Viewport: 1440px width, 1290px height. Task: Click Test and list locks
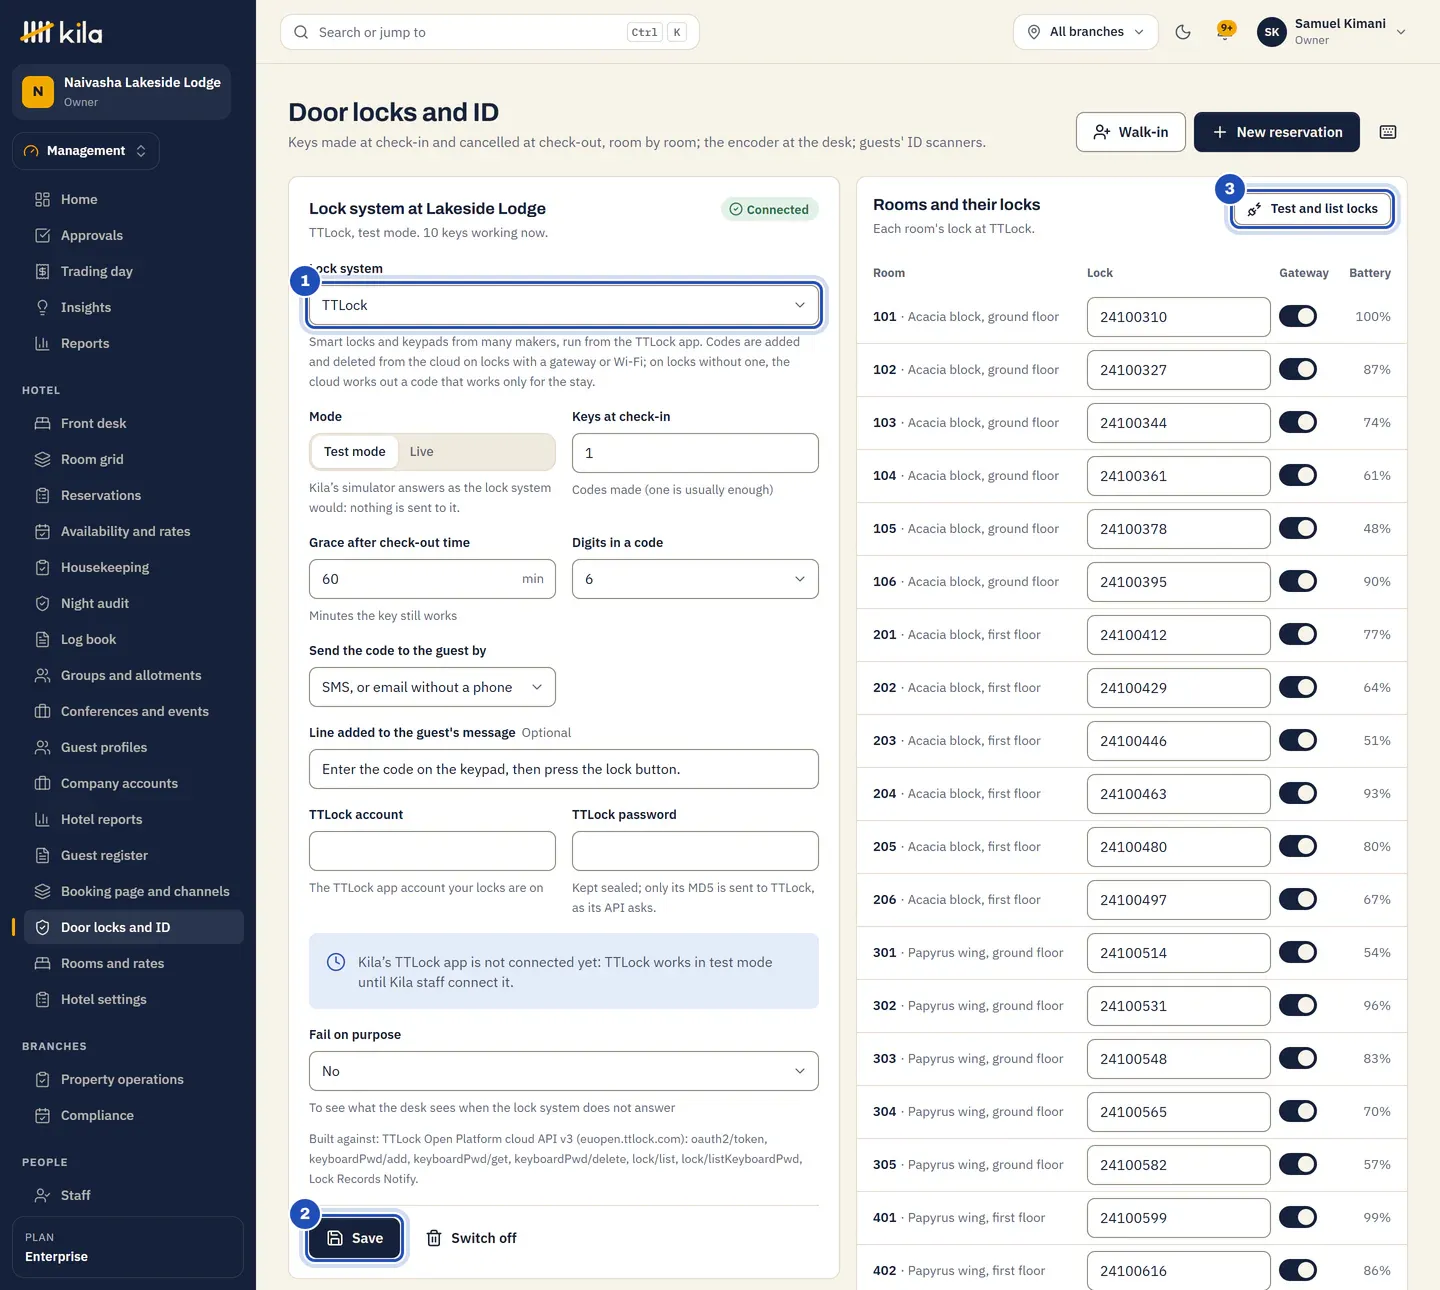(x=1312, y=209)
